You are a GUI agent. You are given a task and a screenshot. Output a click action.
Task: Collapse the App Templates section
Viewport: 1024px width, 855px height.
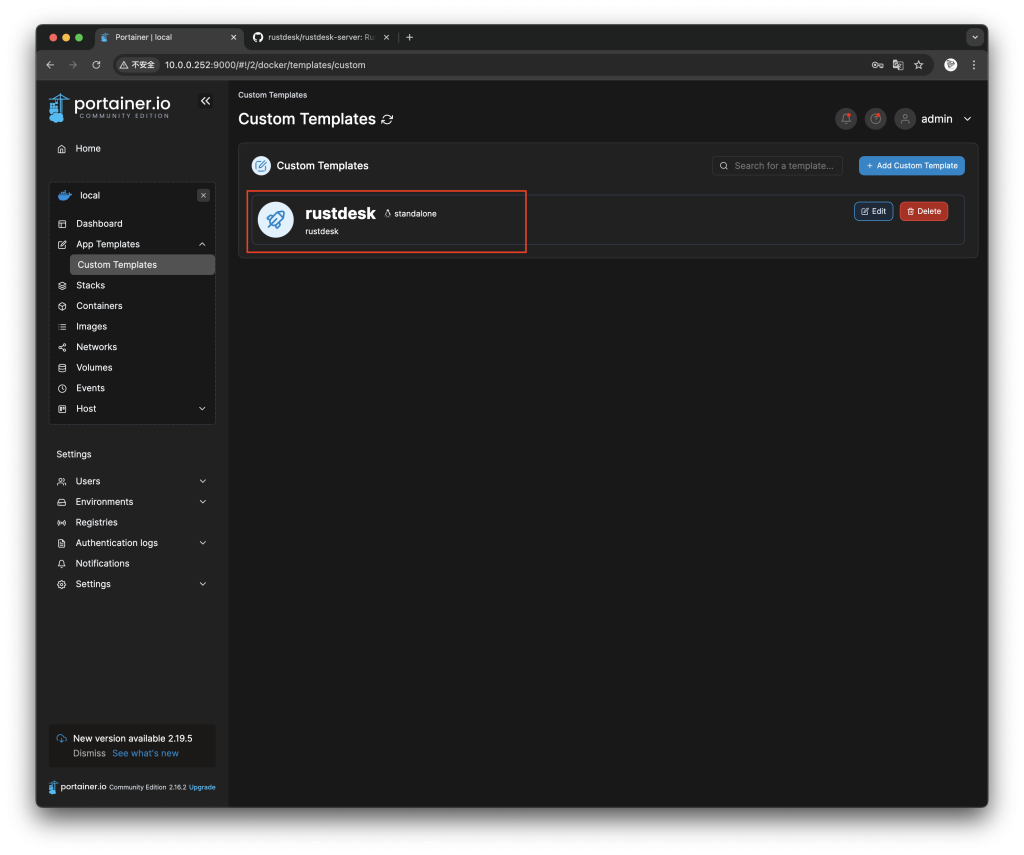coord(202,244)
